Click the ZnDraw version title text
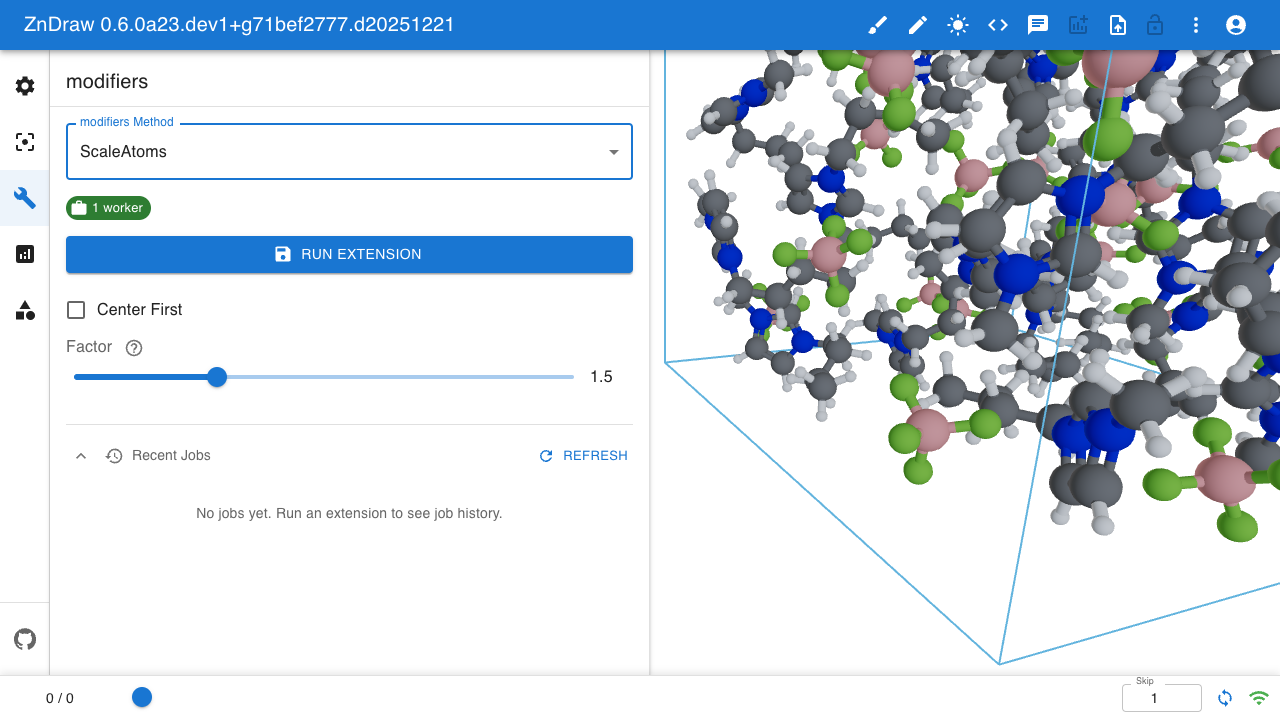 point(240,25)
